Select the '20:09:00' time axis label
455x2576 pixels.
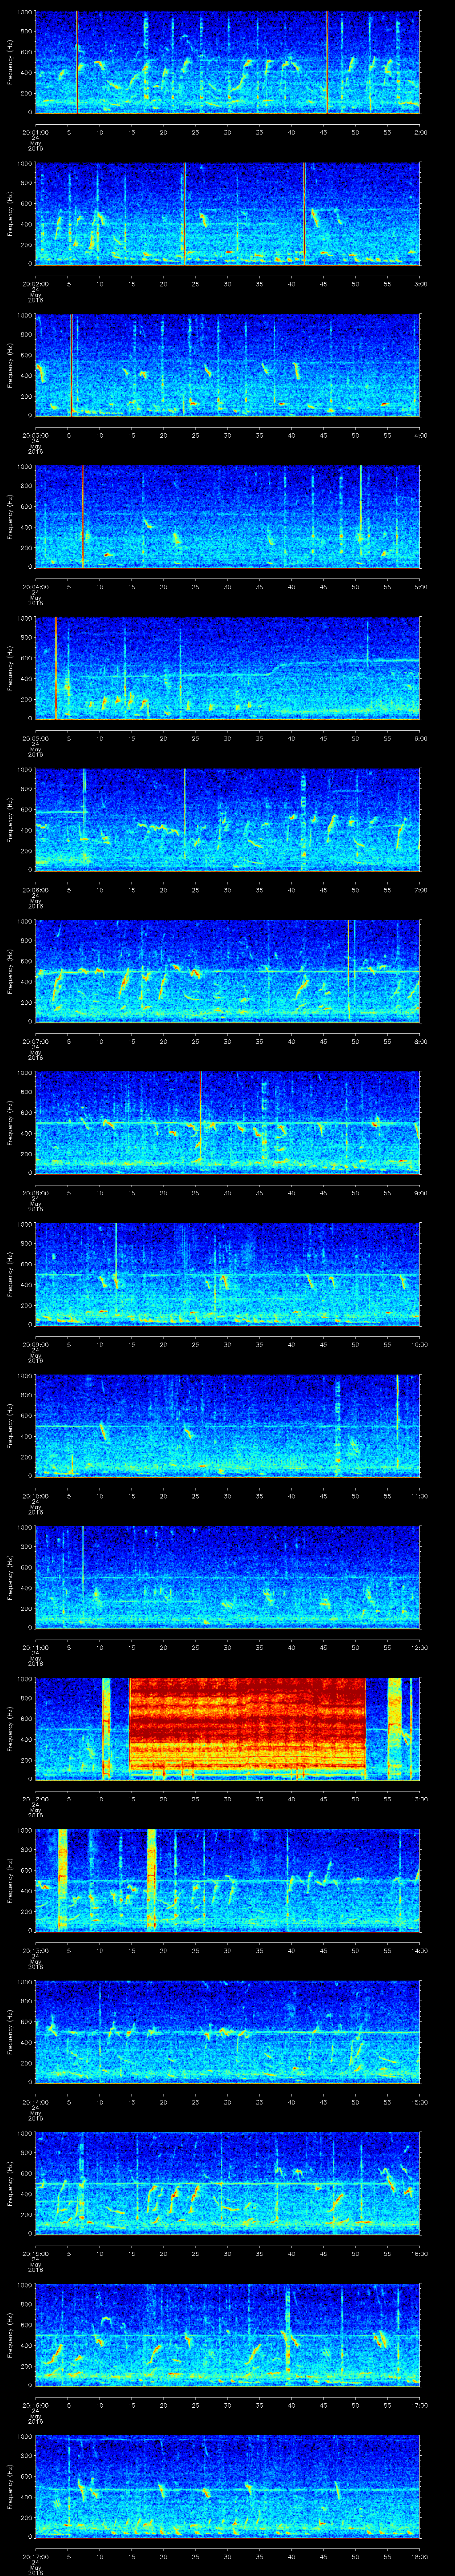click(35, 1344)
